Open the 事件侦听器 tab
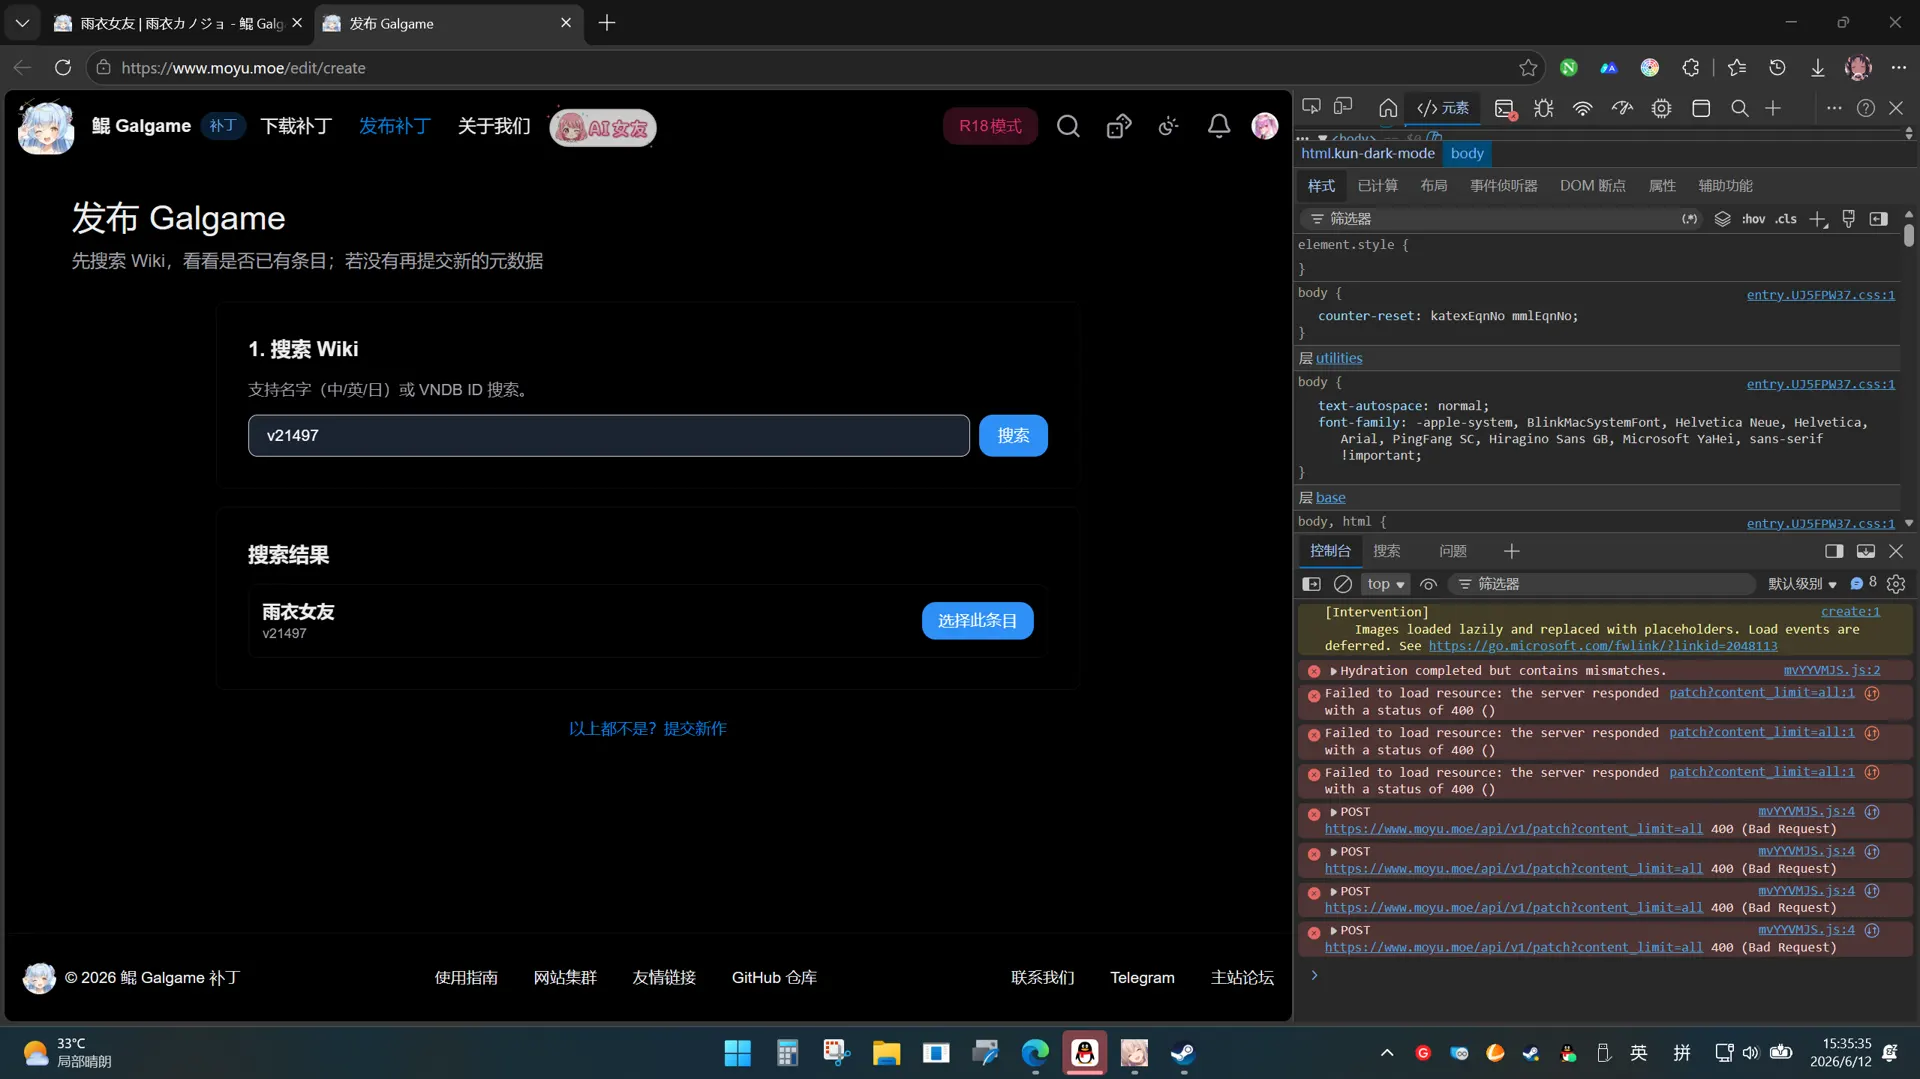Image resolution: width=1920 pixels, height=1079 pixels. pos(1503,186)
